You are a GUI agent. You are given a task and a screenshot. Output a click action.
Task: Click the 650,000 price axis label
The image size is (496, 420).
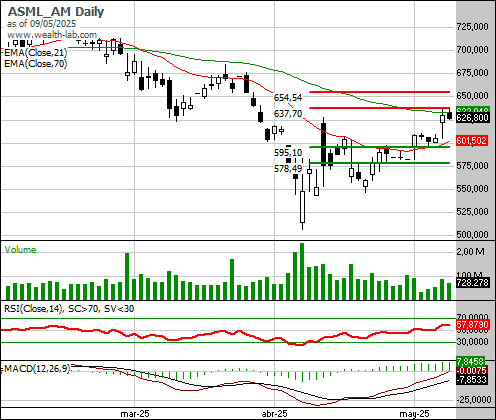pyautogui.click(x=472, y=96)
